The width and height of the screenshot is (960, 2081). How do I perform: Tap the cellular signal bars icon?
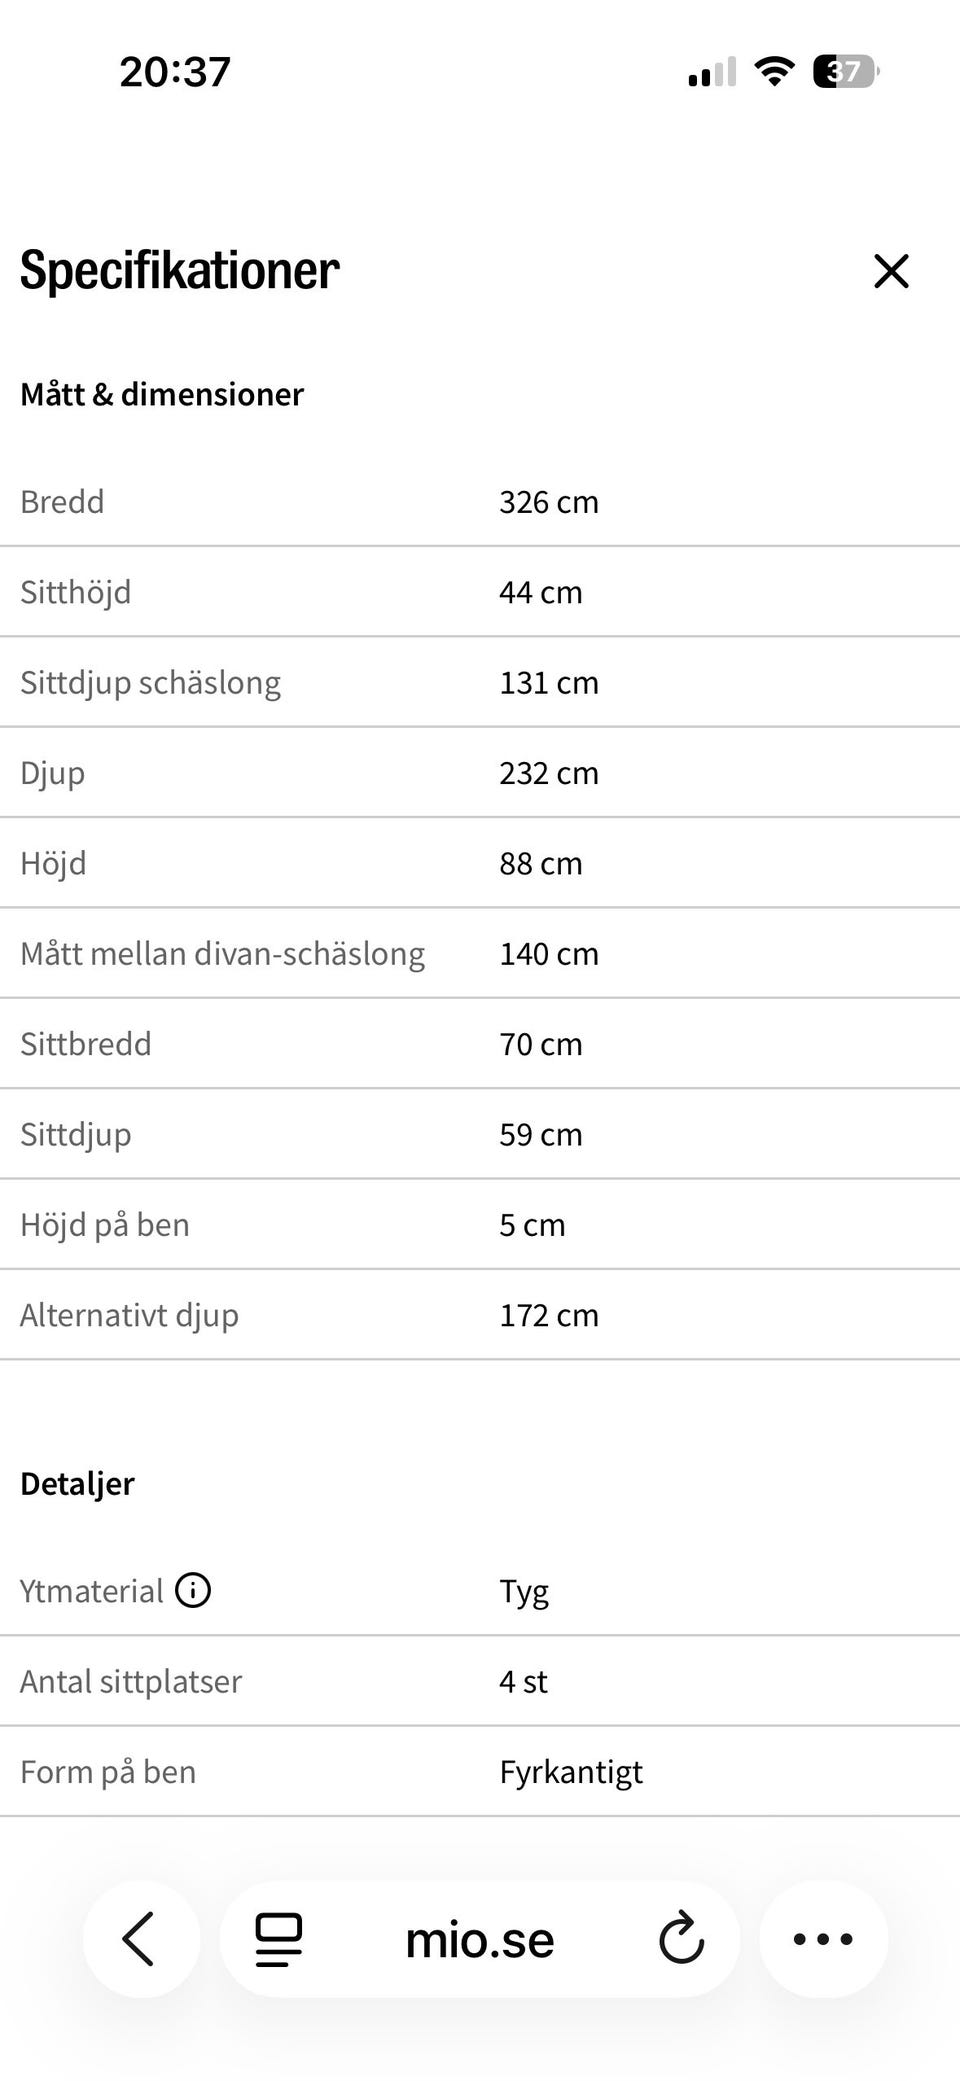(712, 72)
